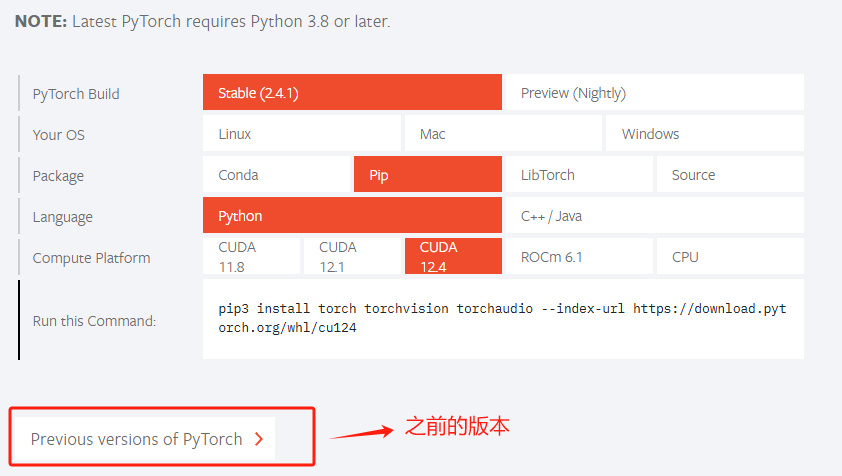Pick CUDA 12.4 compute platform
Screen dimensions: 842x476
tap(453, 256)
